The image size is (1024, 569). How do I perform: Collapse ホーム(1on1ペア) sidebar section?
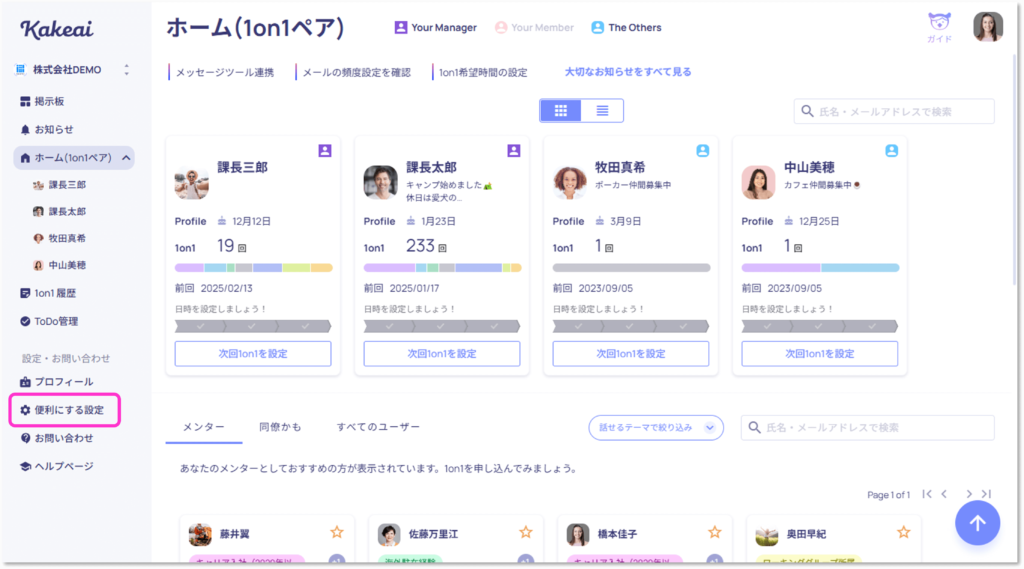126,157
